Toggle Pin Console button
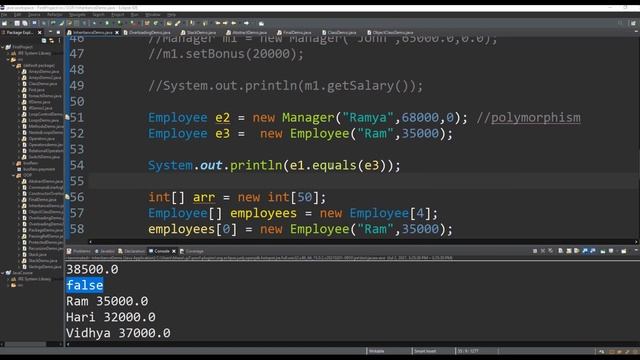640x360 pixels. [x=603, y=251]
